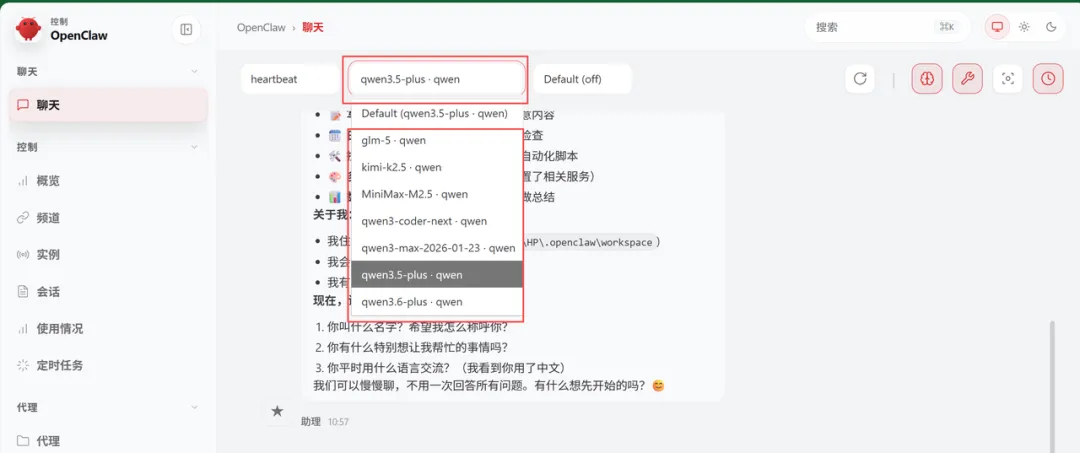Select highlighted qwen3.5-plus · qwen option
Screen dimensions: 1080x453
[437, 275]
